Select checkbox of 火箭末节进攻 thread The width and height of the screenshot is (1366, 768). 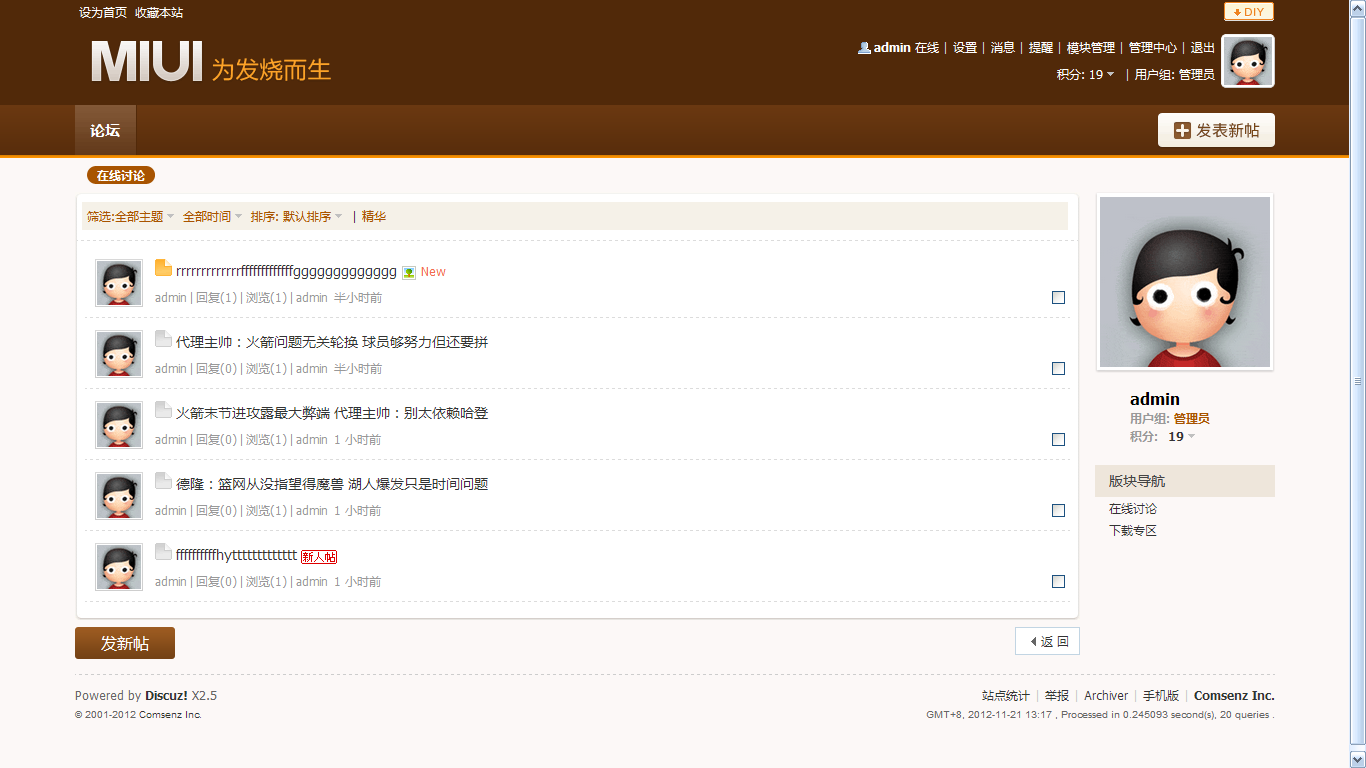point(1059,439)
